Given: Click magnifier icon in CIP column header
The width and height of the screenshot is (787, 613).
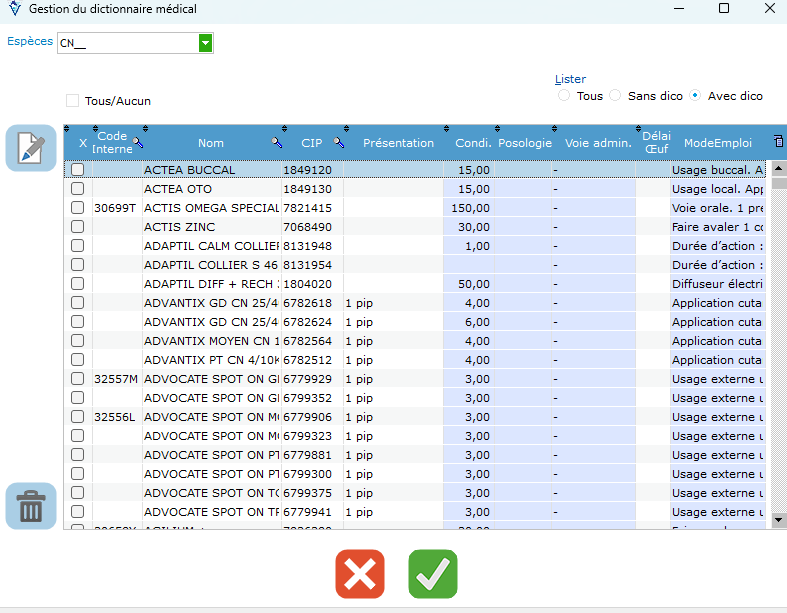Looking at the screenshot, I should [x=339, y=143].
